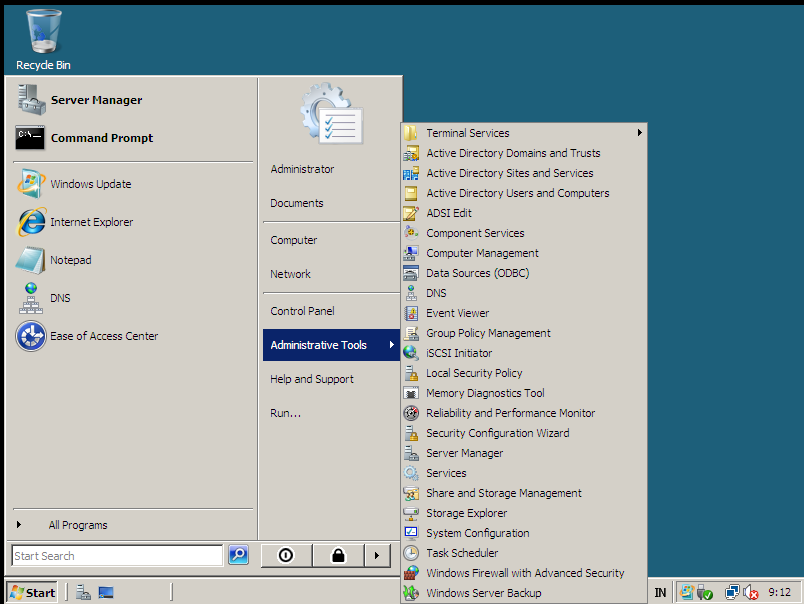Open Computer from Start menu
804x604 pixels.
tap(294, 240)
